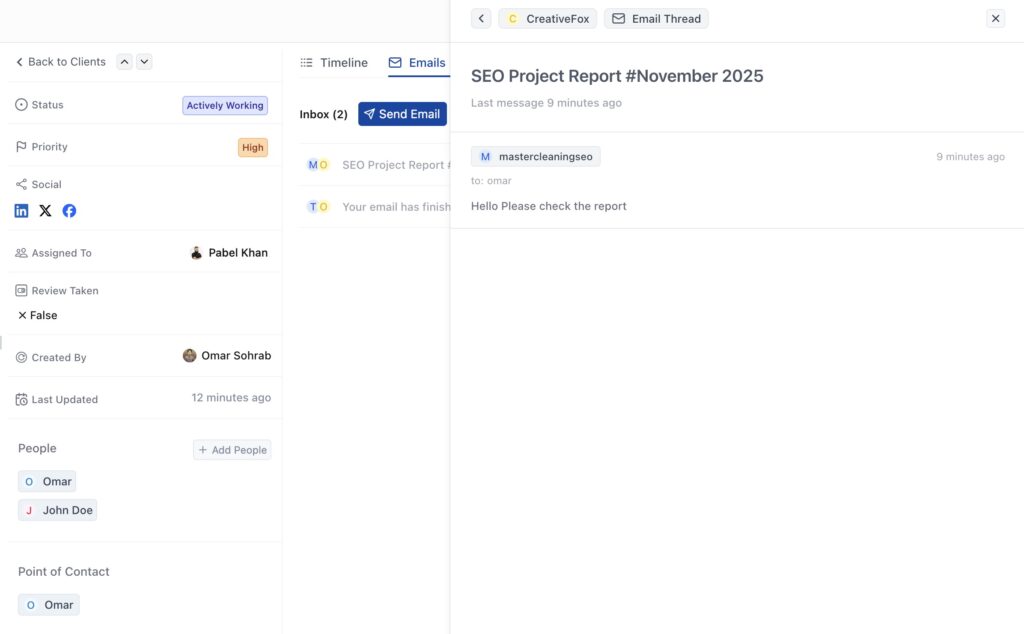
Task: Toggle the High priority badge
Action: (x=252, y=147)
